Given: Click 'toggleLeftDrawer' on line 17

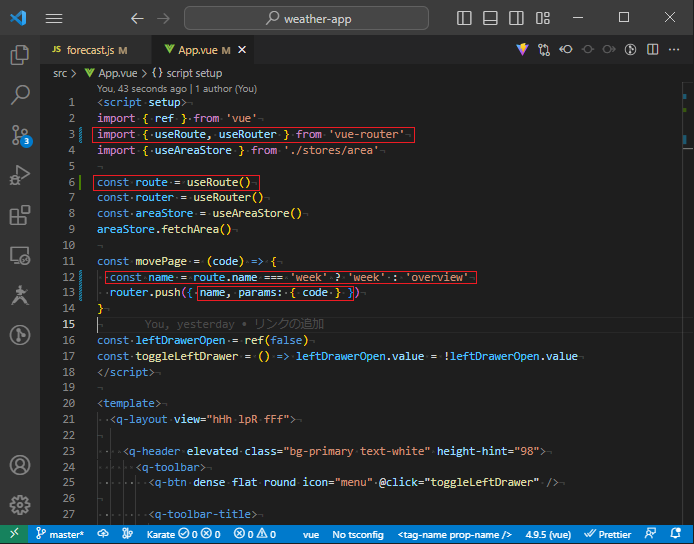Looking at the screenshot, I should [x=187, y=356].
